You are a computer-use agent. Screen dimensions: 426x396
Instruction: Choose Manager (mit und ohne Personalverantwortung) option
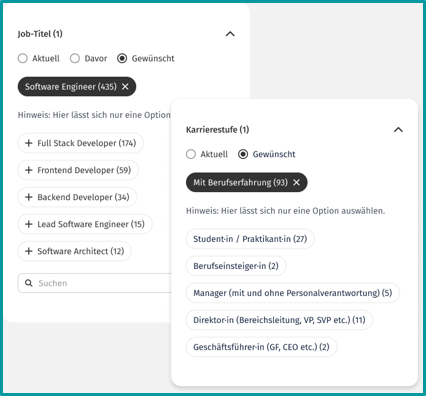pos(293,293)
